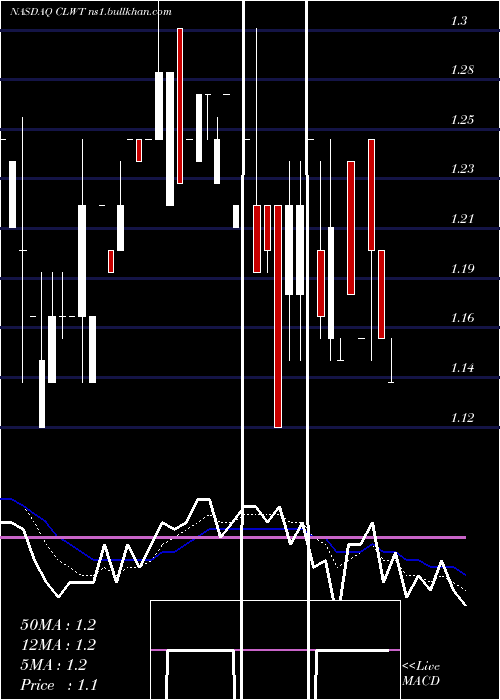
Task: Click the 12MA : 1.2 readout
Action: pyautogui.click(x=58, y=645)
